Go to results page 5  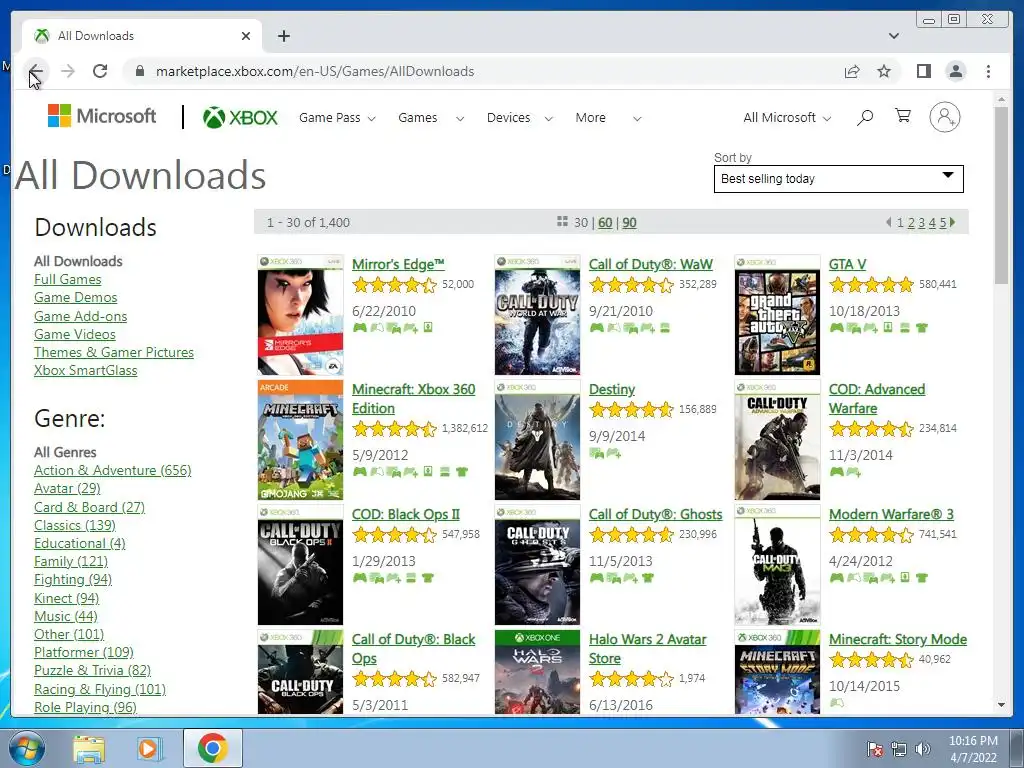click(942, 223)
